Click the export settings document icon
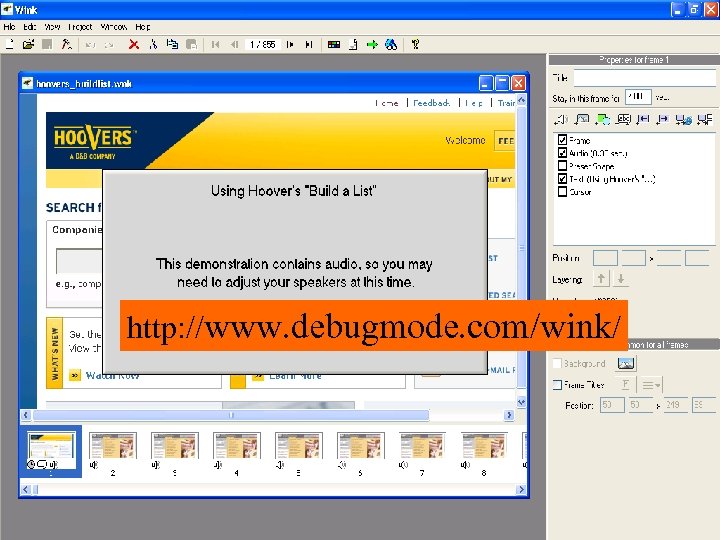Image resolution: width=720 pixels, height=540 pixels. (353, 44)
